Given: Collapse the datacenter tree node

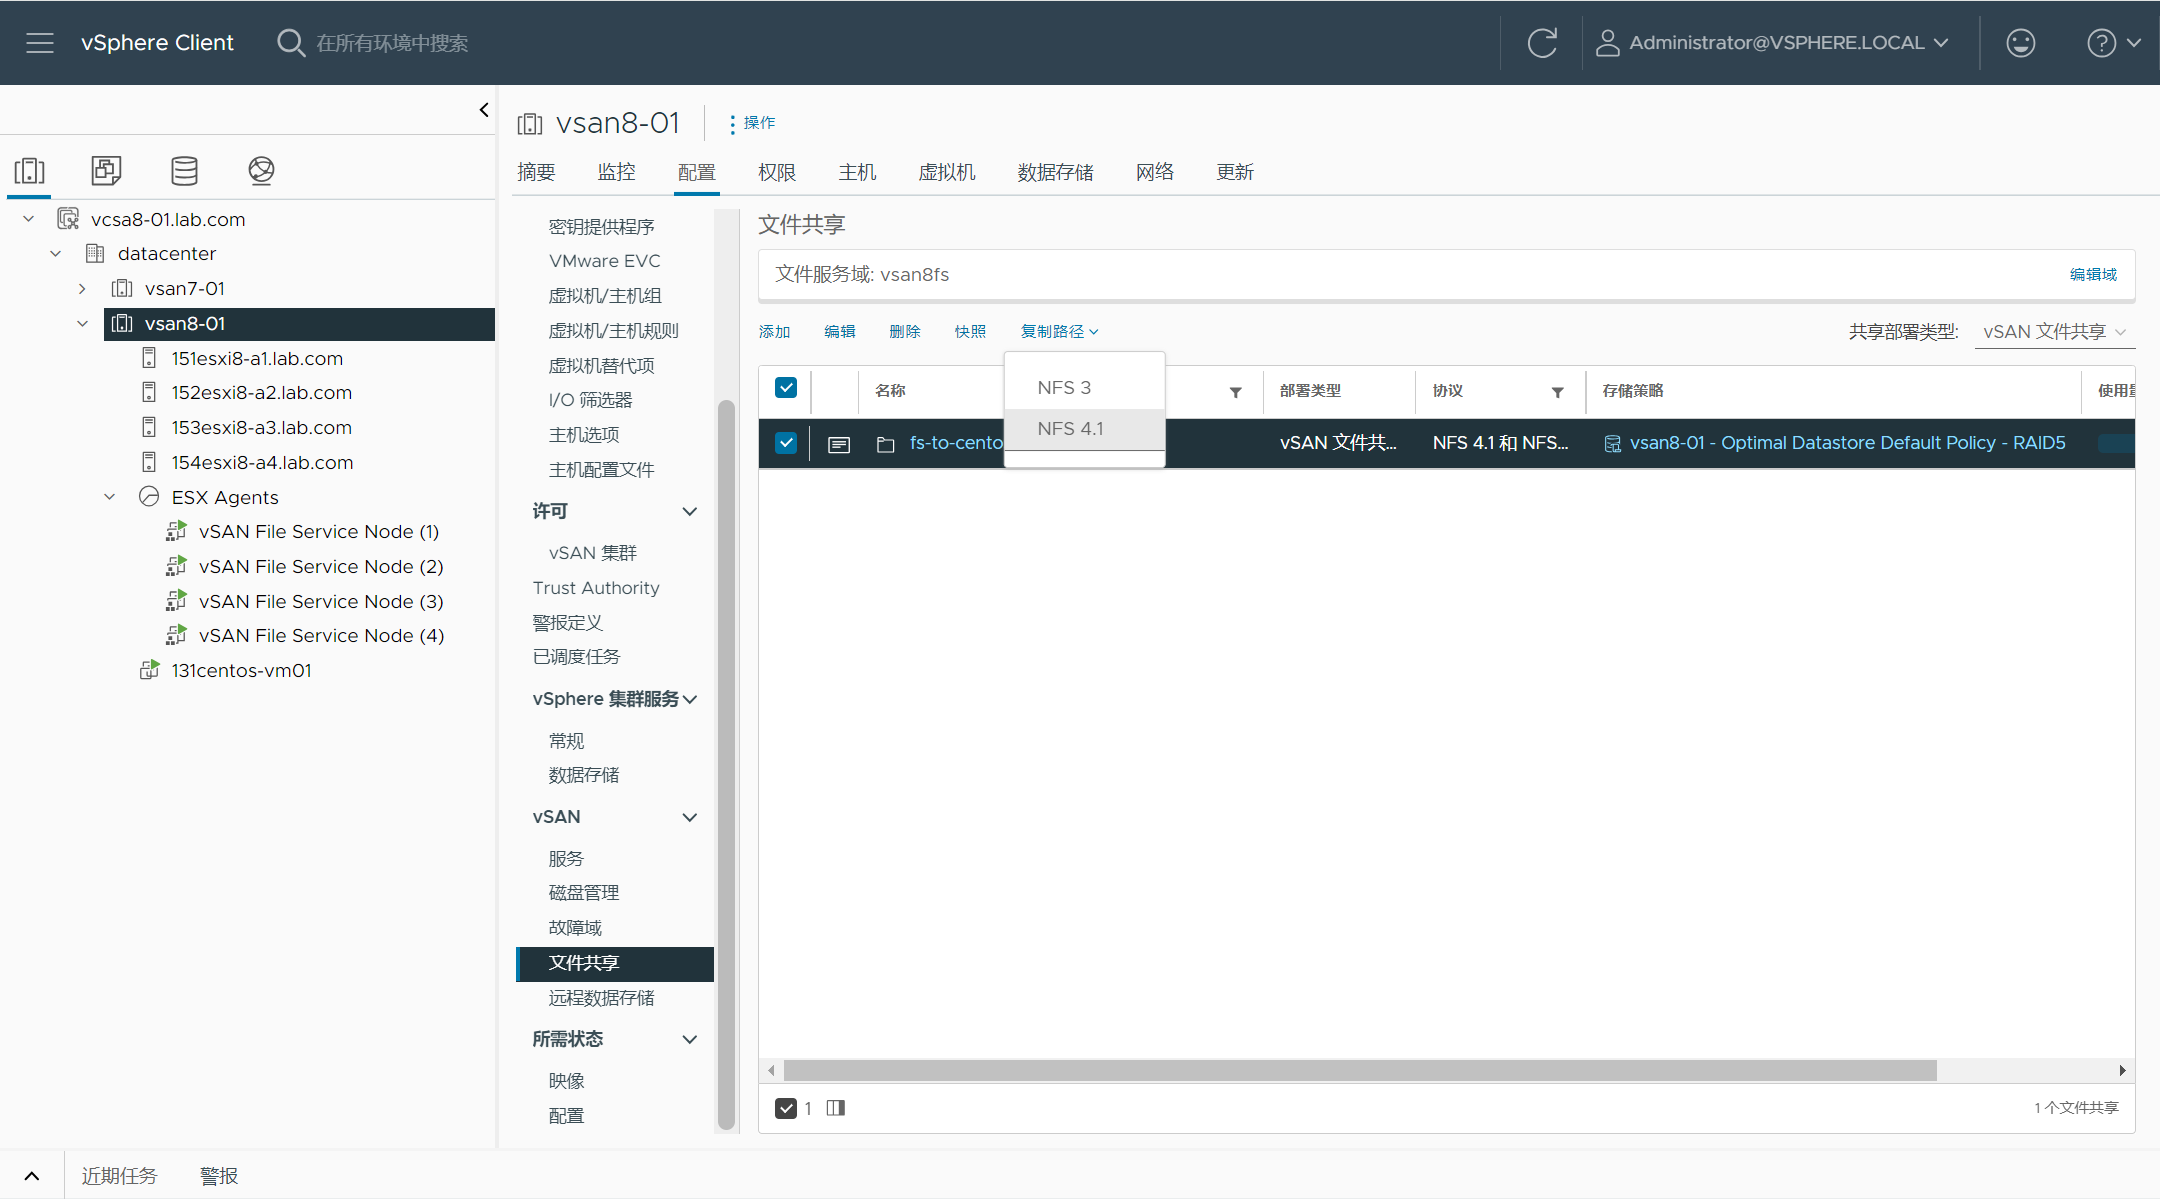Looking at the screenshot, I should point(55,254).
